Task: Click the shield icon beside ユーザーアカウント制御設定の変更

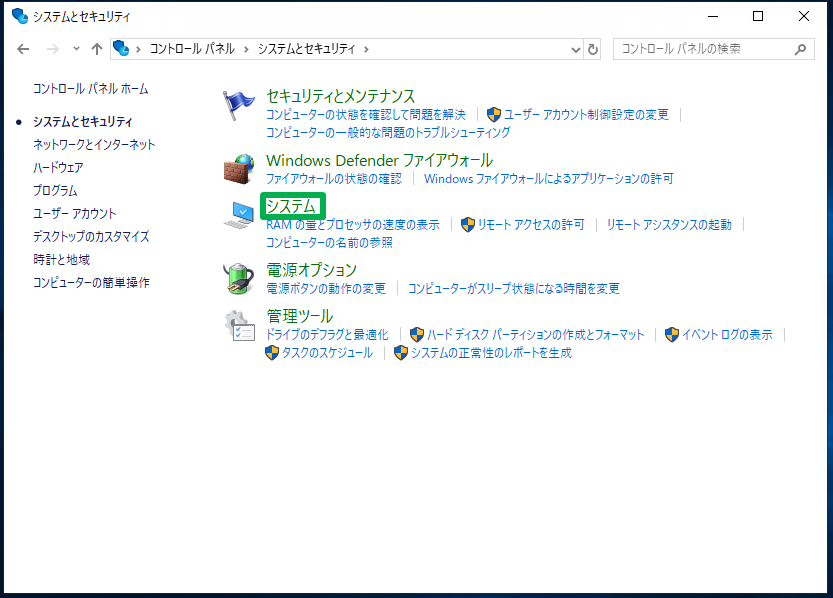Action: point(494,112)
